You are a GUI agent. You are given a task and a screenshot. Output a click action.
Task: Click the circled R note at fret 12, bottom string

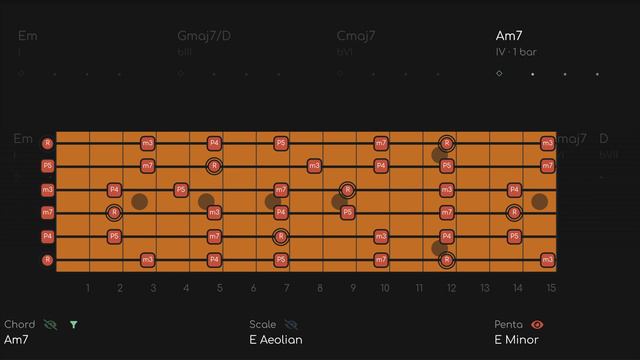(447, 260)
